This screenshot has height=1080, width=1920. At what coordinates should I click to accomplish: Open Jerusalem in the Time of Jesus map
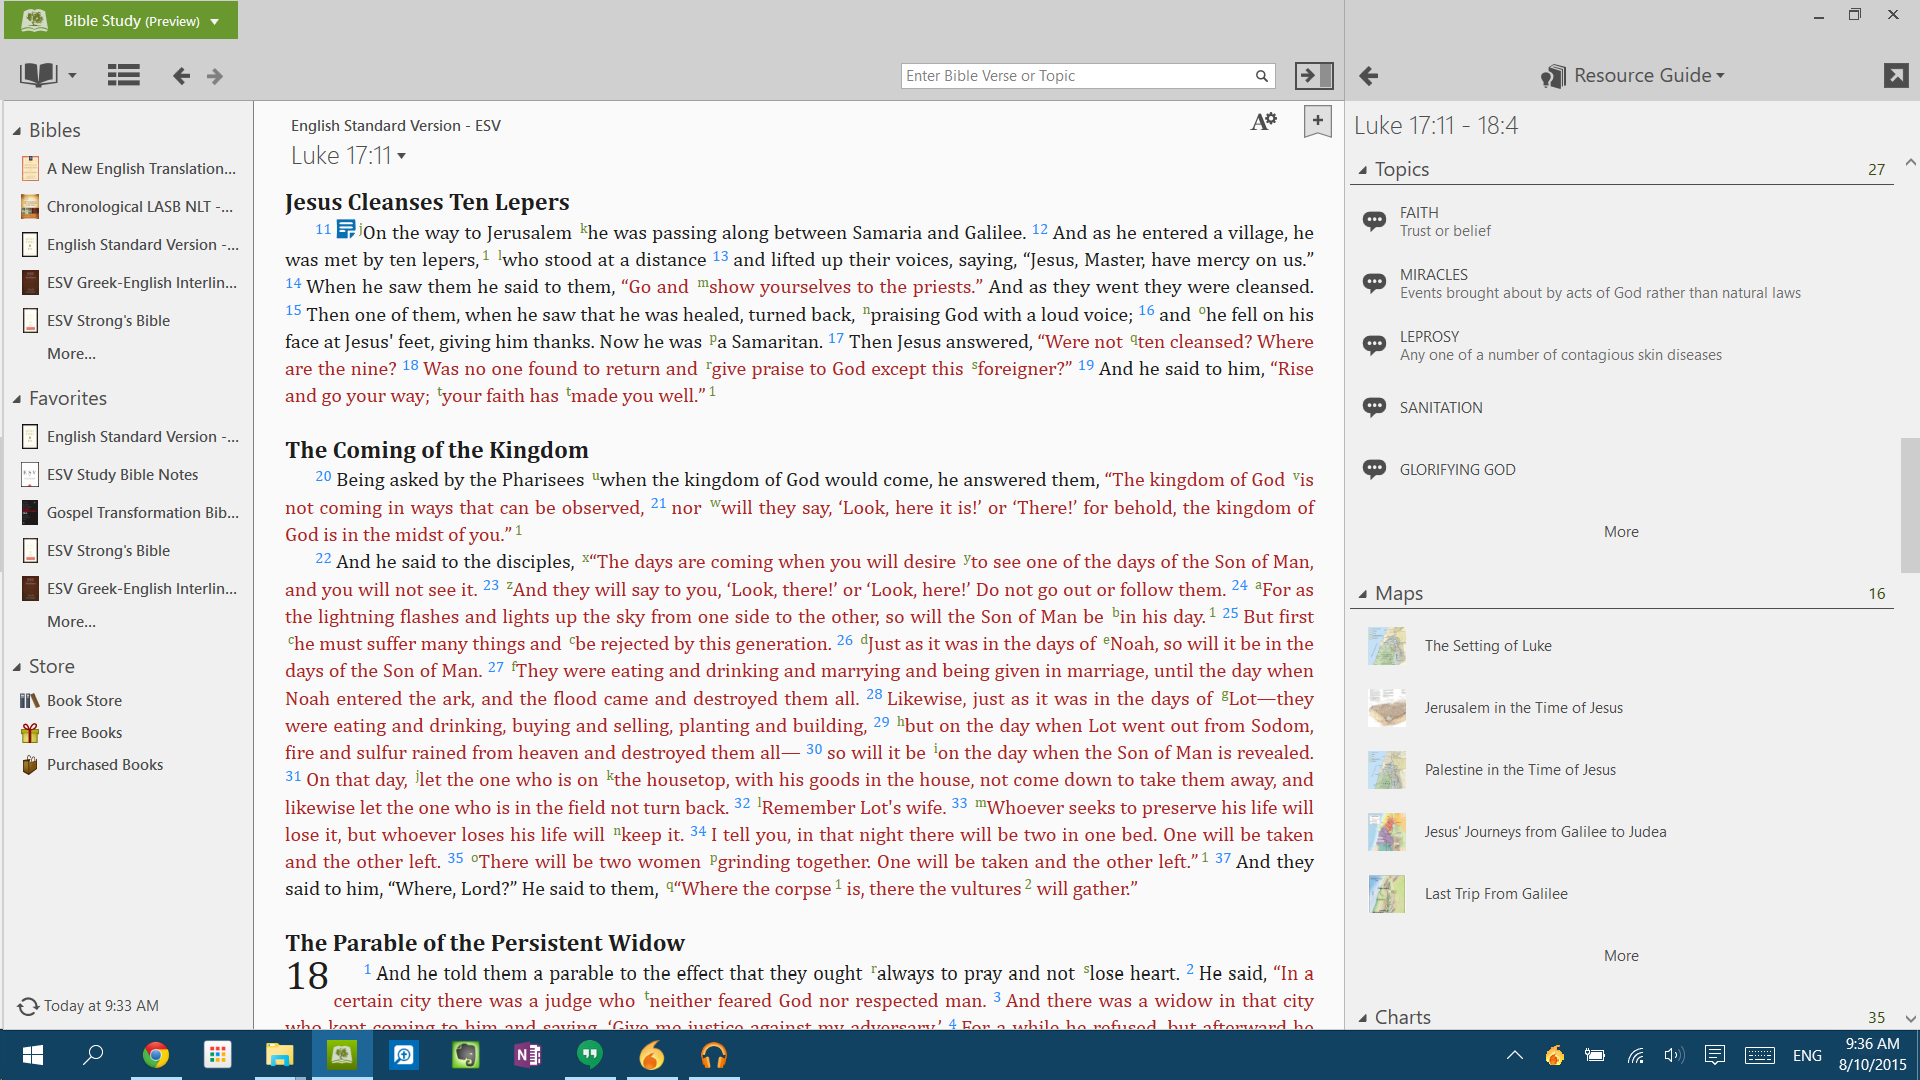(1523, 708)
